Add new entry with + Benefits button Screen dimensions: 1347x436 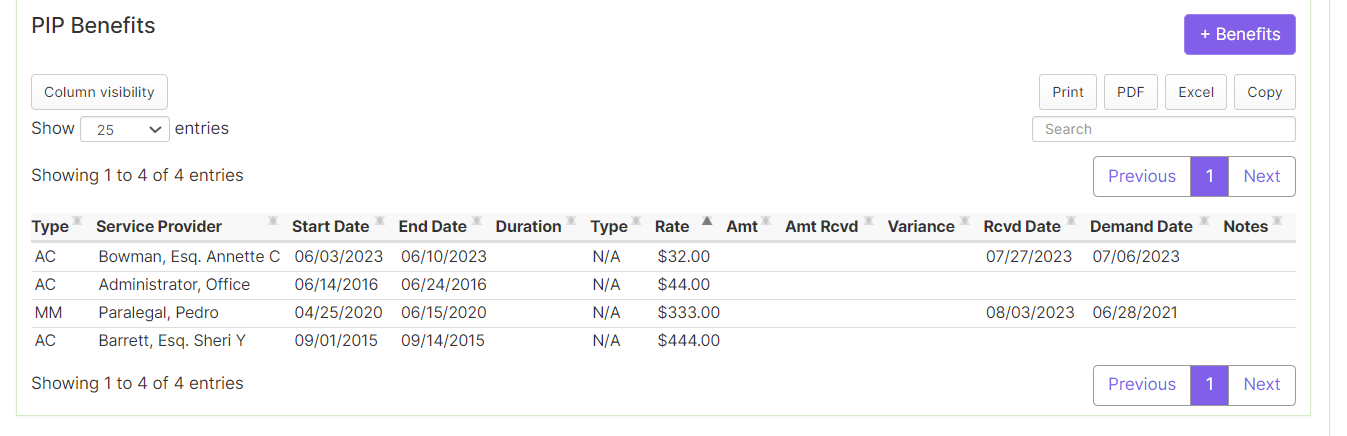1240,34
